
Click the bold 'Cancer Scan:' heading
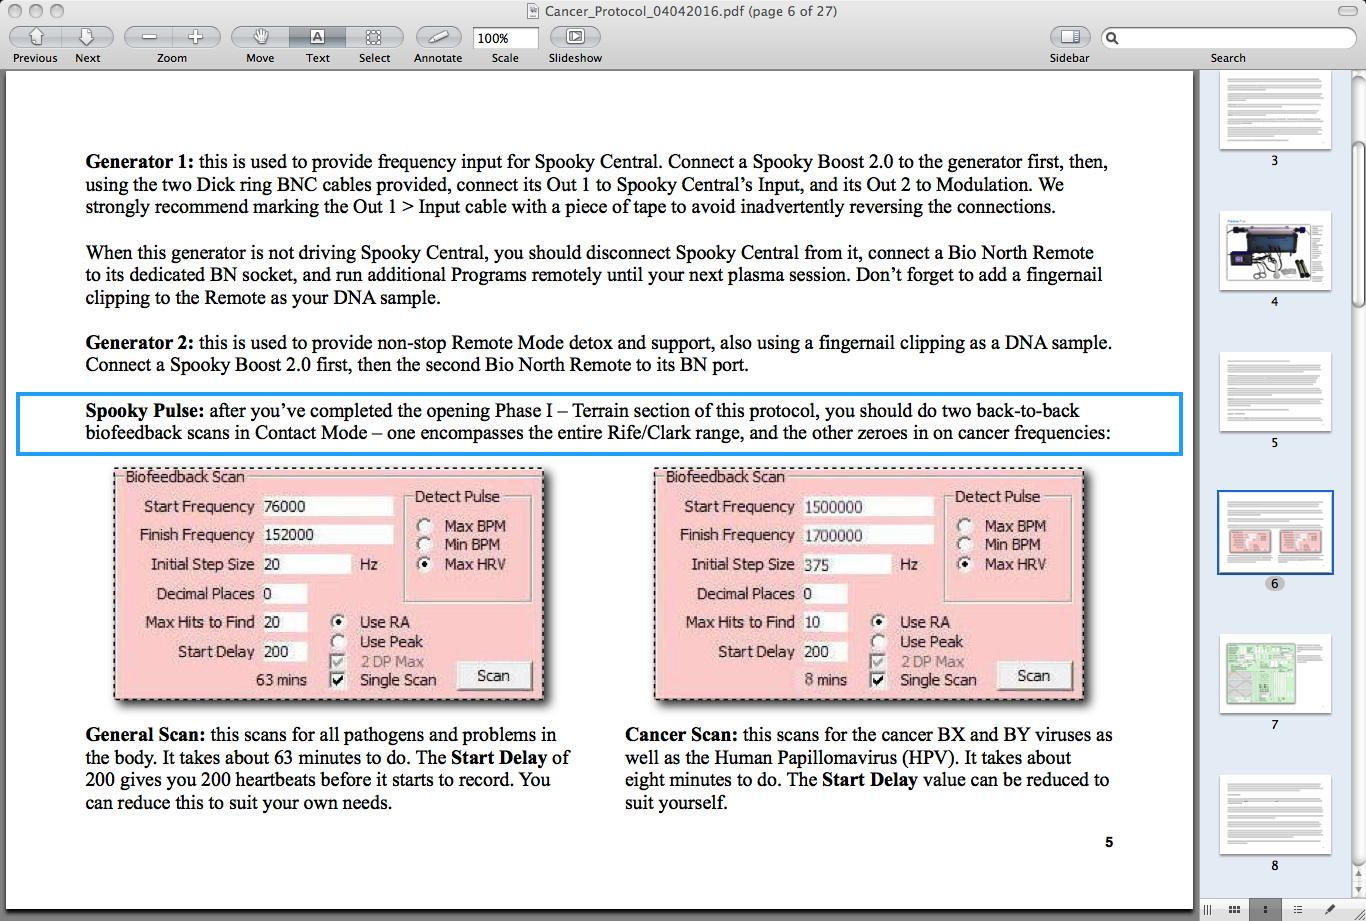682,735
